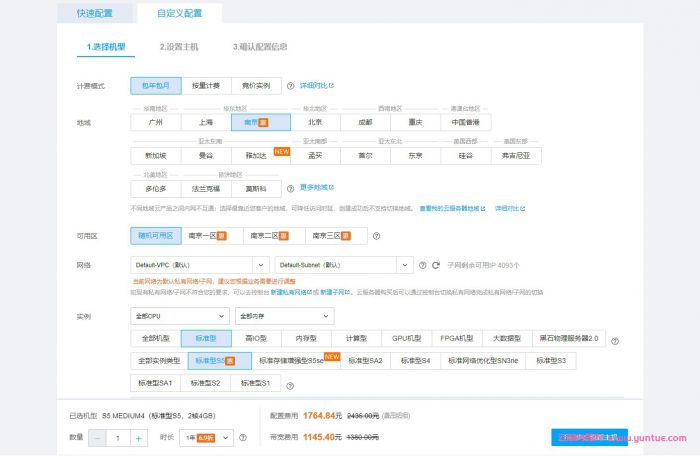Click the help icon next to Default-Subnet dropdown
Screen dimensions: 700x456
point(423,265)
